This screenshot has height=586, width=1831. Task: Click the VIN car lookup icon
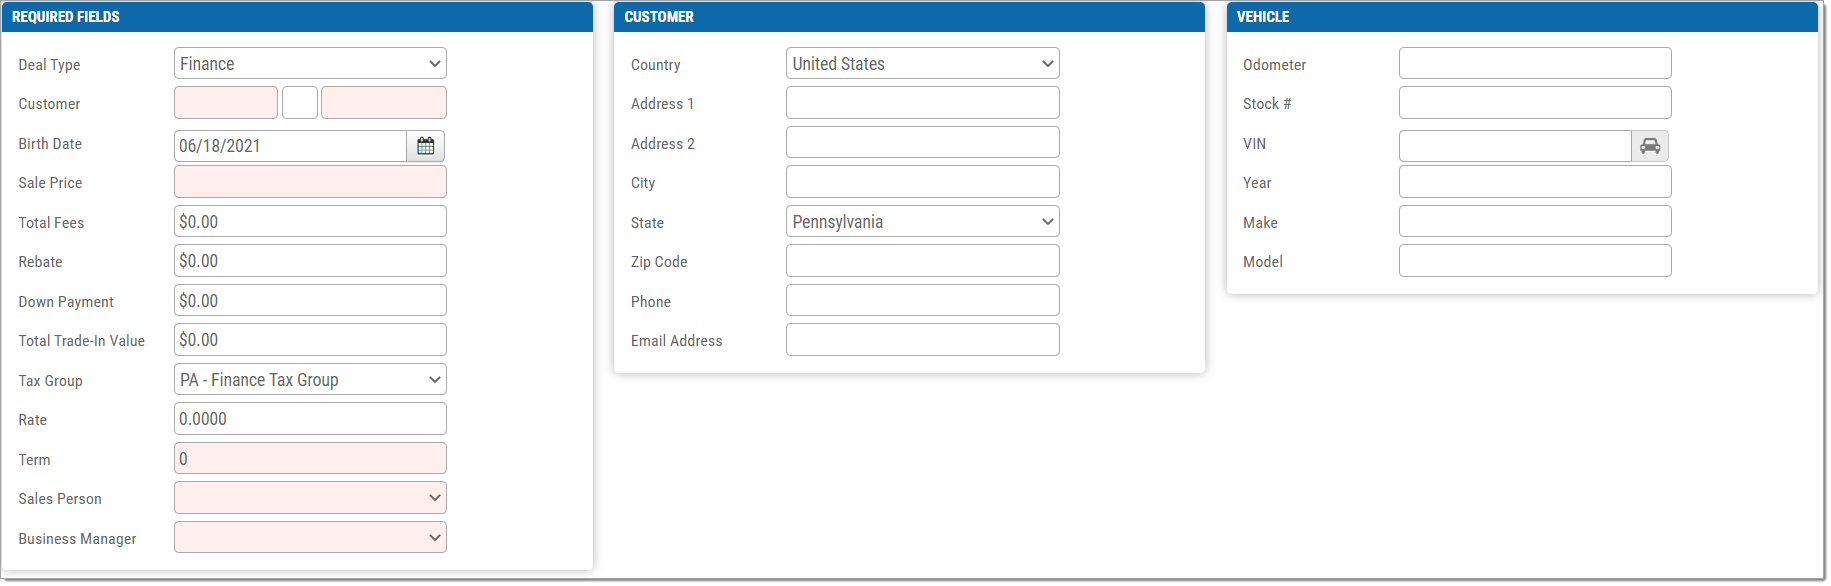[x=1650, y=146]
